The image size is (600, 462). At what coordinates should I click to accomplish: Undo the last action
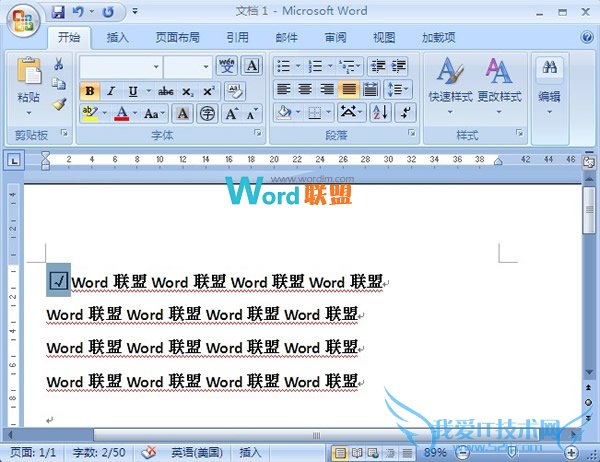tap(78, 12)
